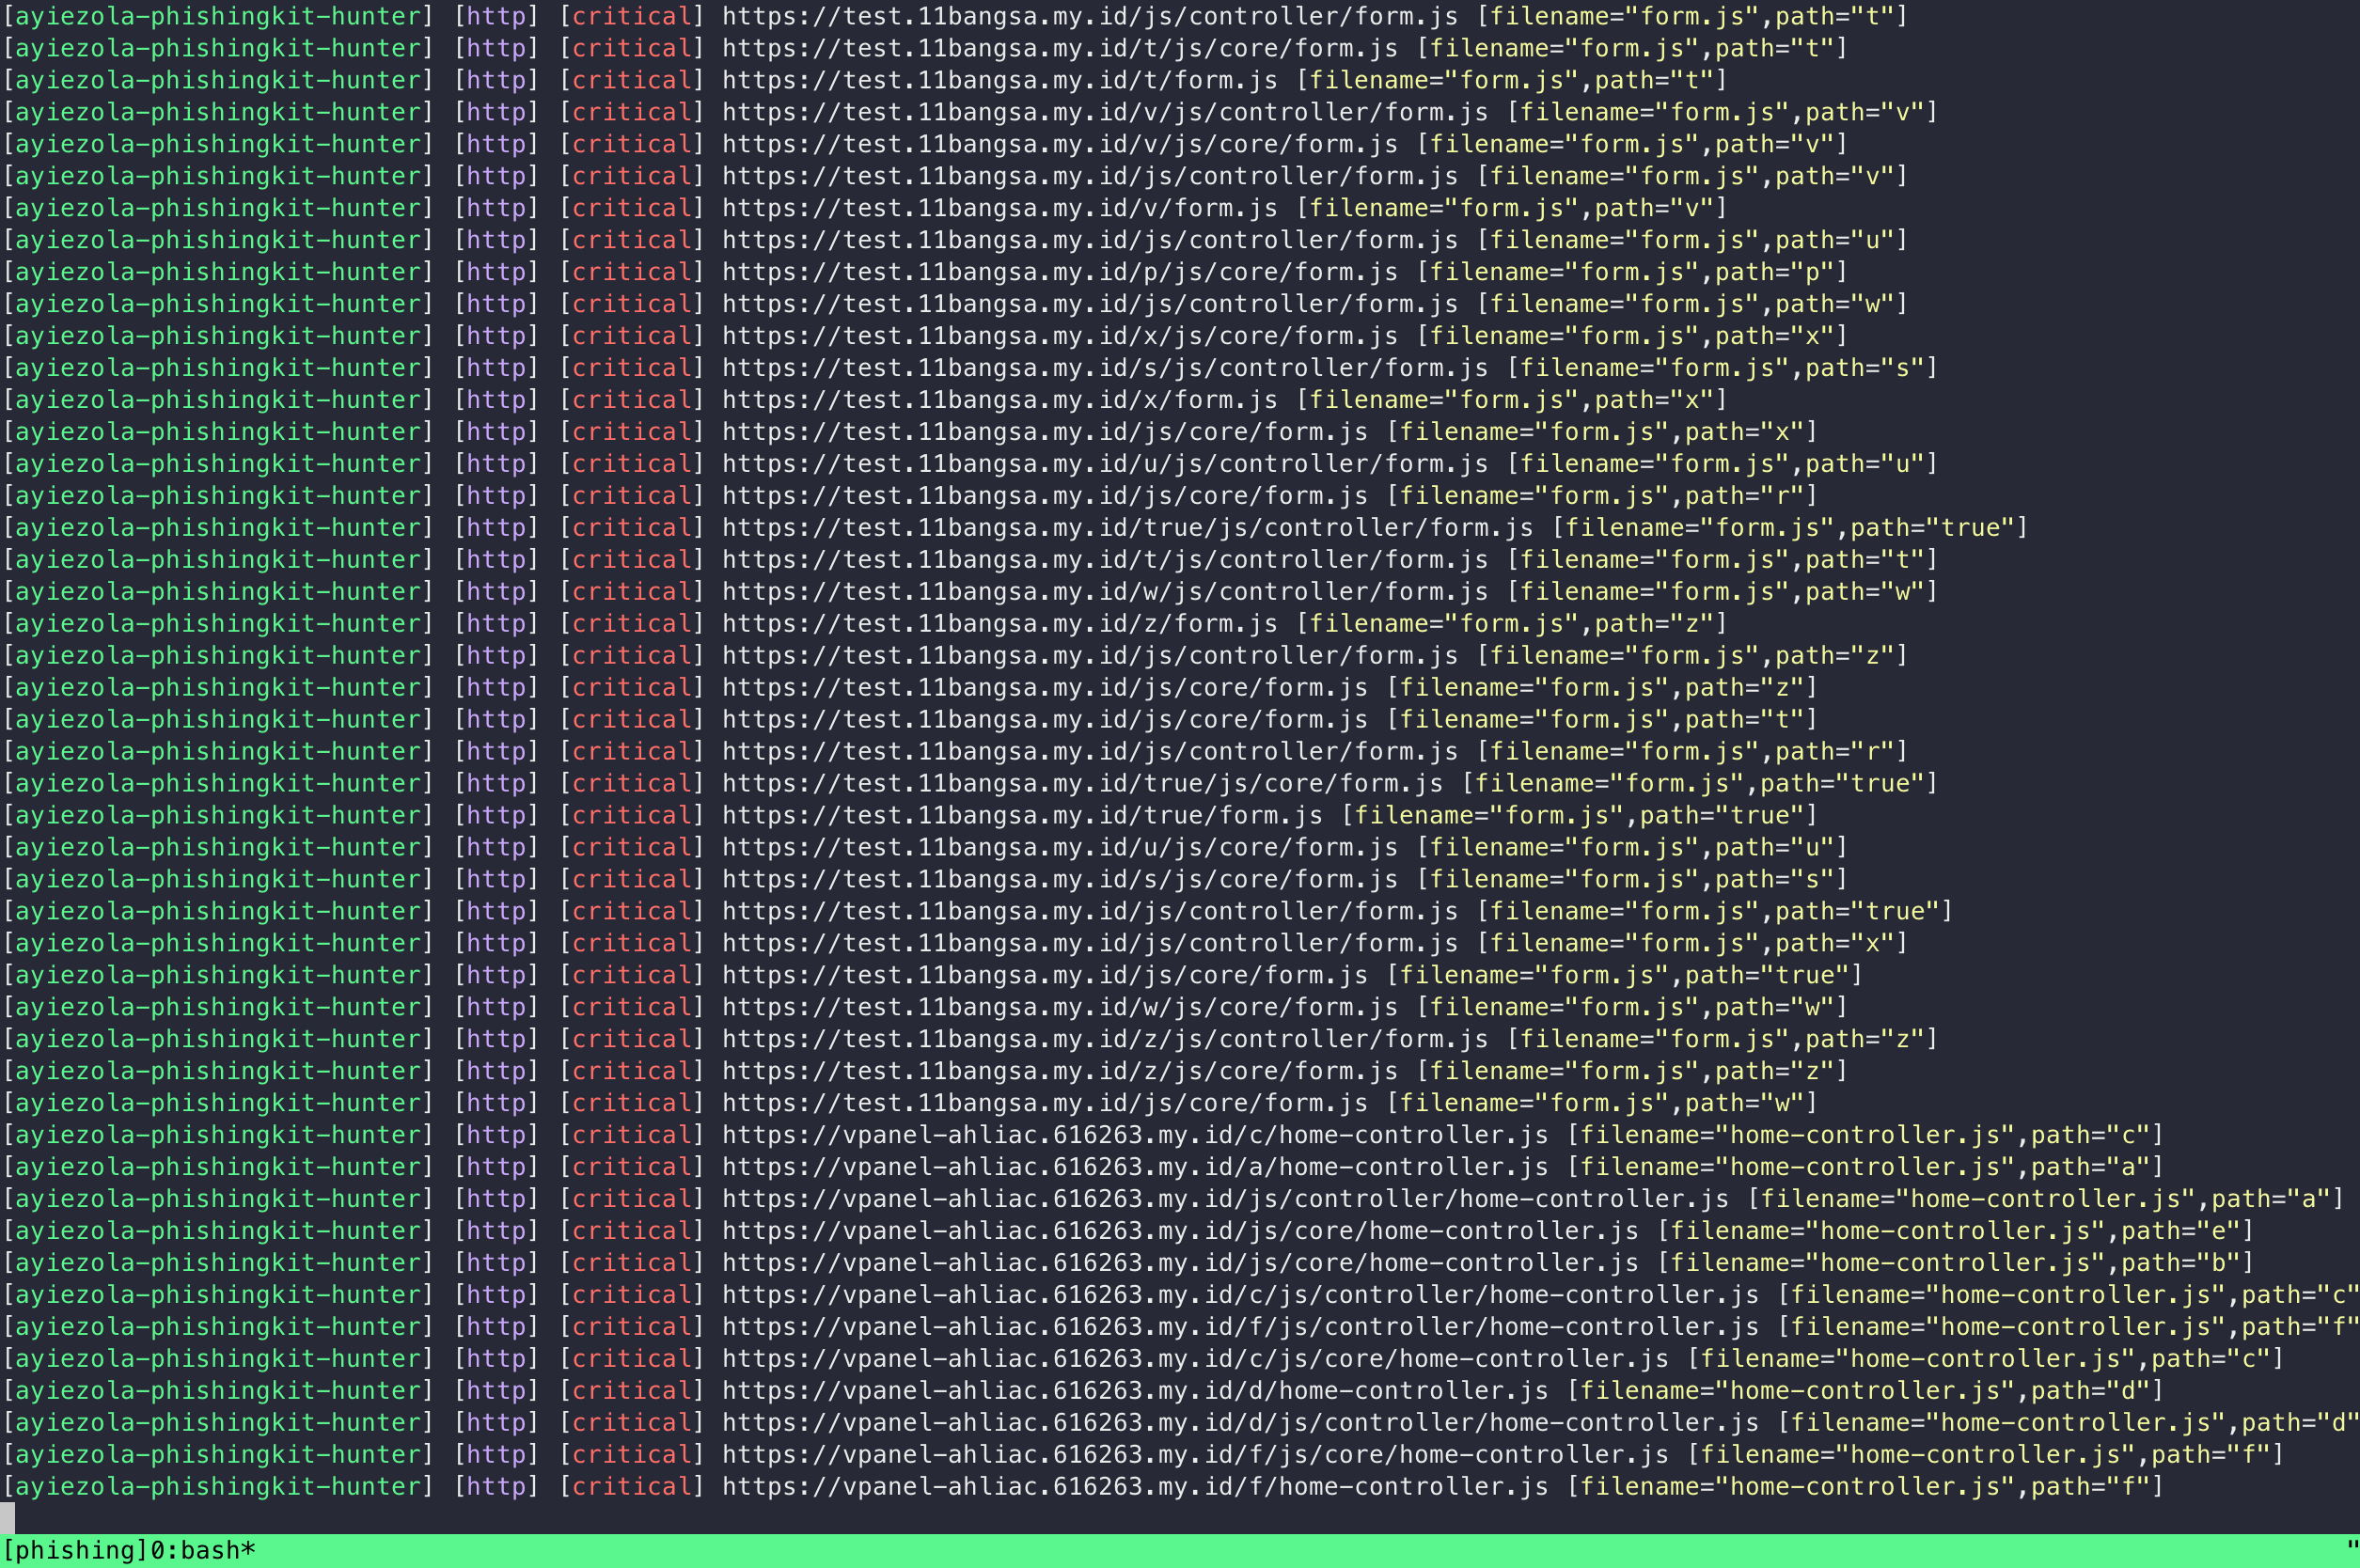Open vpanel-ahliac URL /f/home-controller.js
The height and width of the screenshot is (1568, 2360).
point(1134,1487)
